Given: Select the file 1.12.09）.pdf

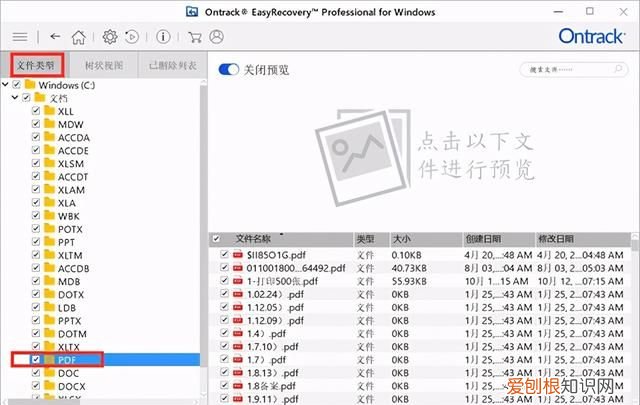Looking at the screenshot, I should click(x=275, y=320).
